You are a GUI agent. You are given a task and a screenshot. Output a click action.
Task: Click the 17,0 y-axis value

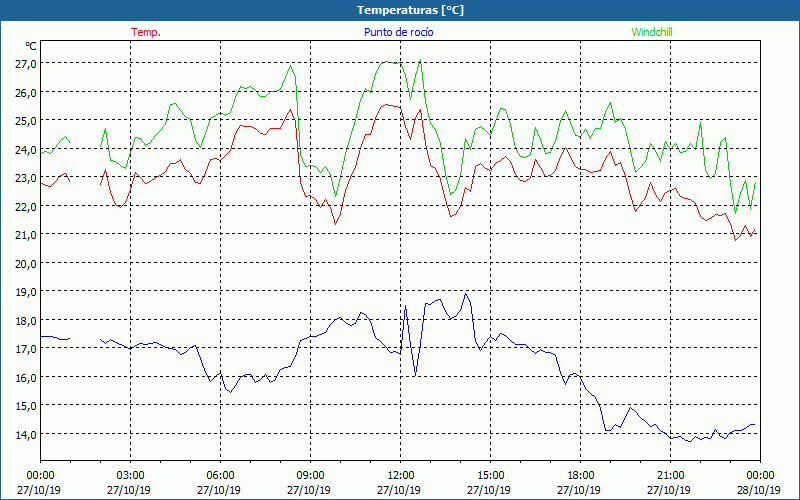point(26,349)
